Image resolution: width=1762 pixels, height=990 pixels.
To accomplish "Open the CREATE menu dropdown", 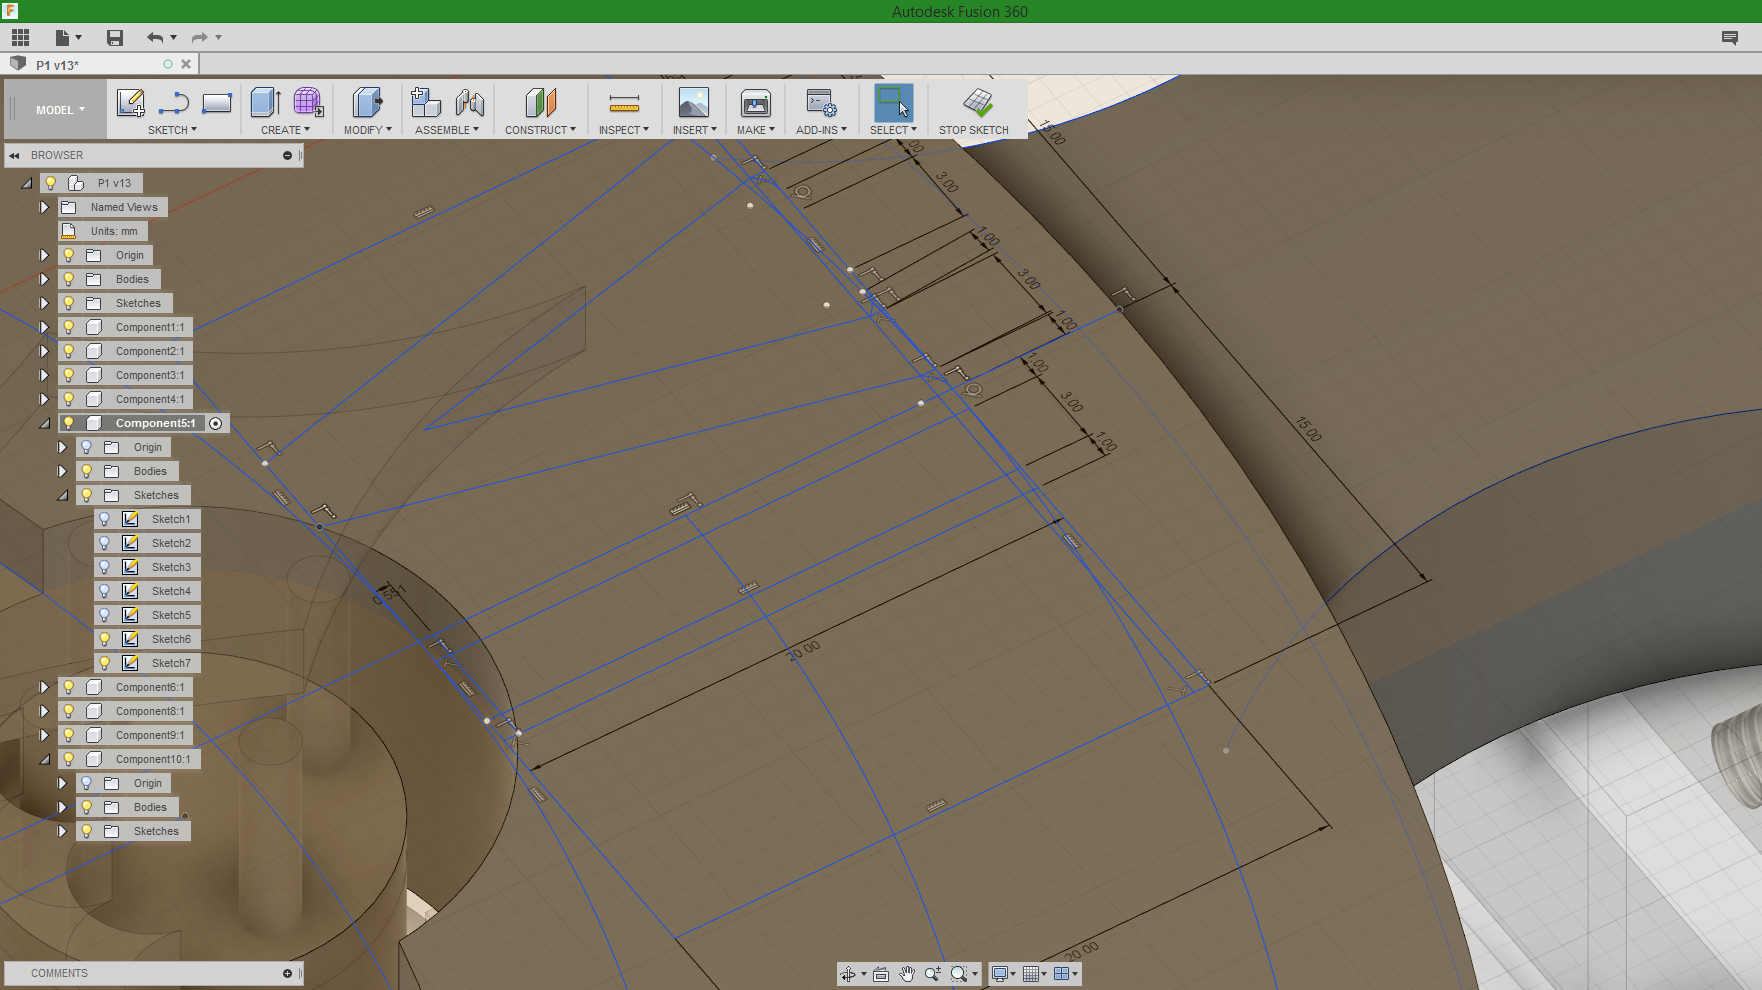I will (285, 130).
